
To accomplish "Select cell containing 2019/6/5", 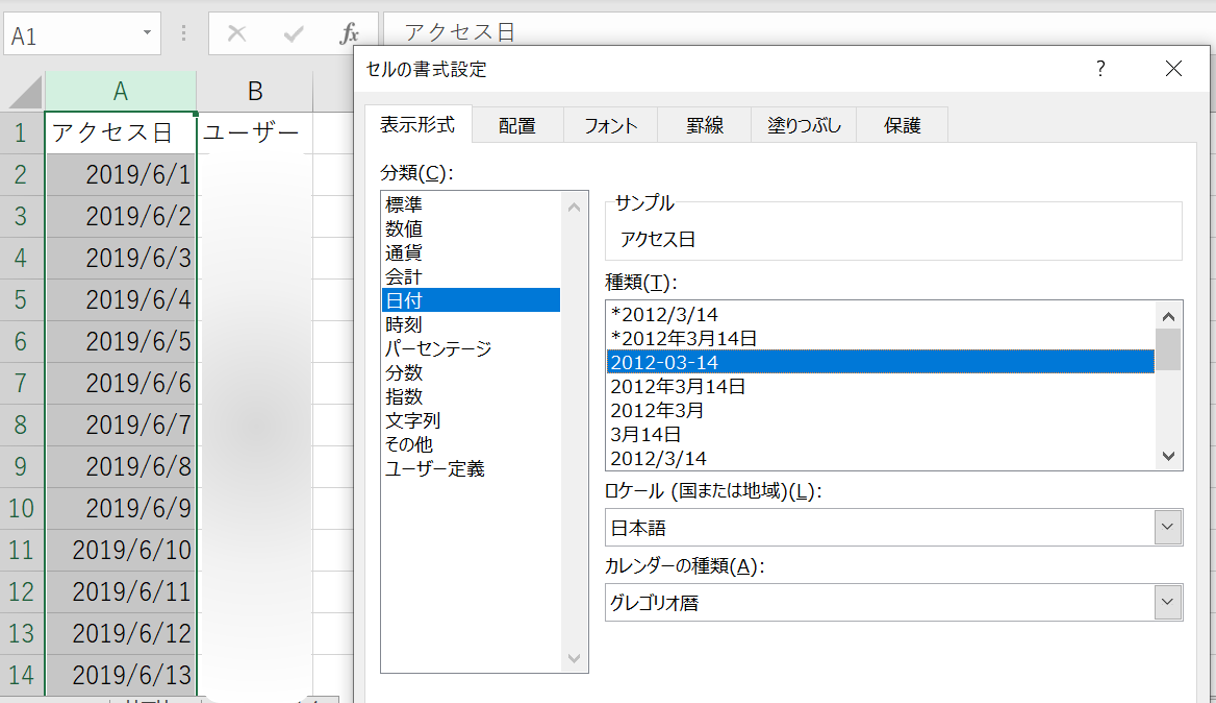I will click(x=121, y=342).
